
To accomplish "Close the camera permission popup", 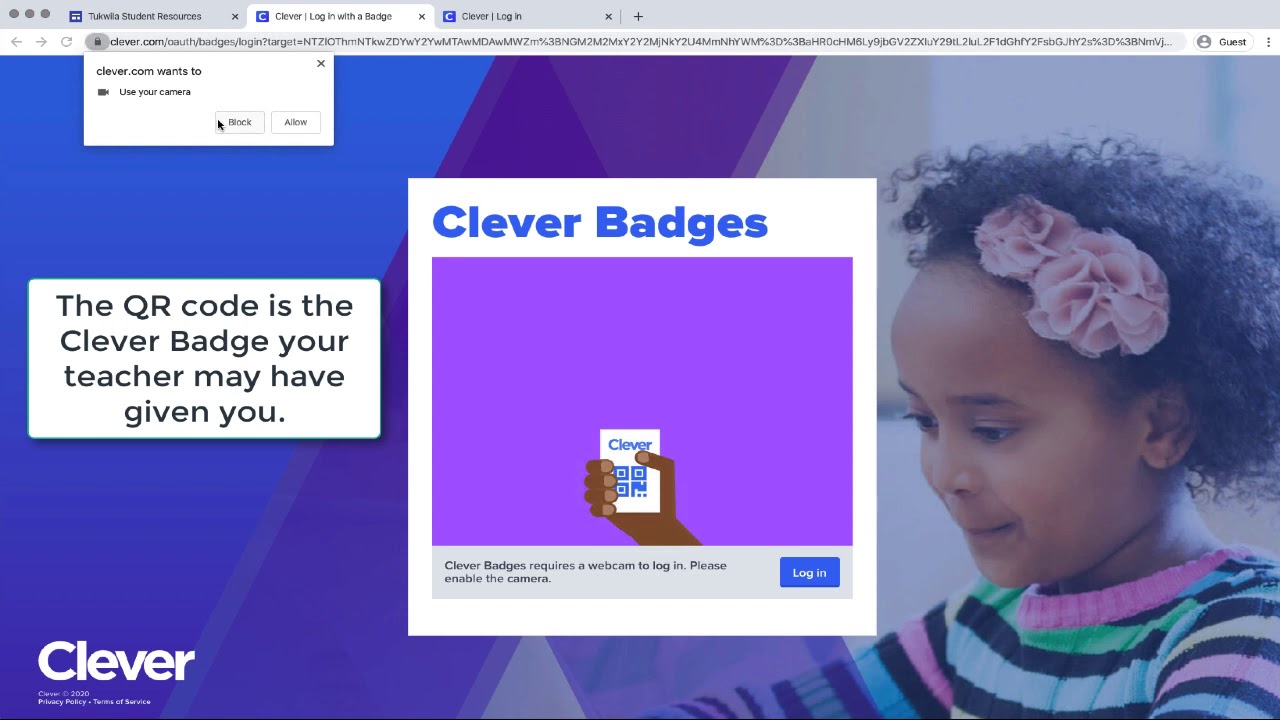I will tap(321, 63).
